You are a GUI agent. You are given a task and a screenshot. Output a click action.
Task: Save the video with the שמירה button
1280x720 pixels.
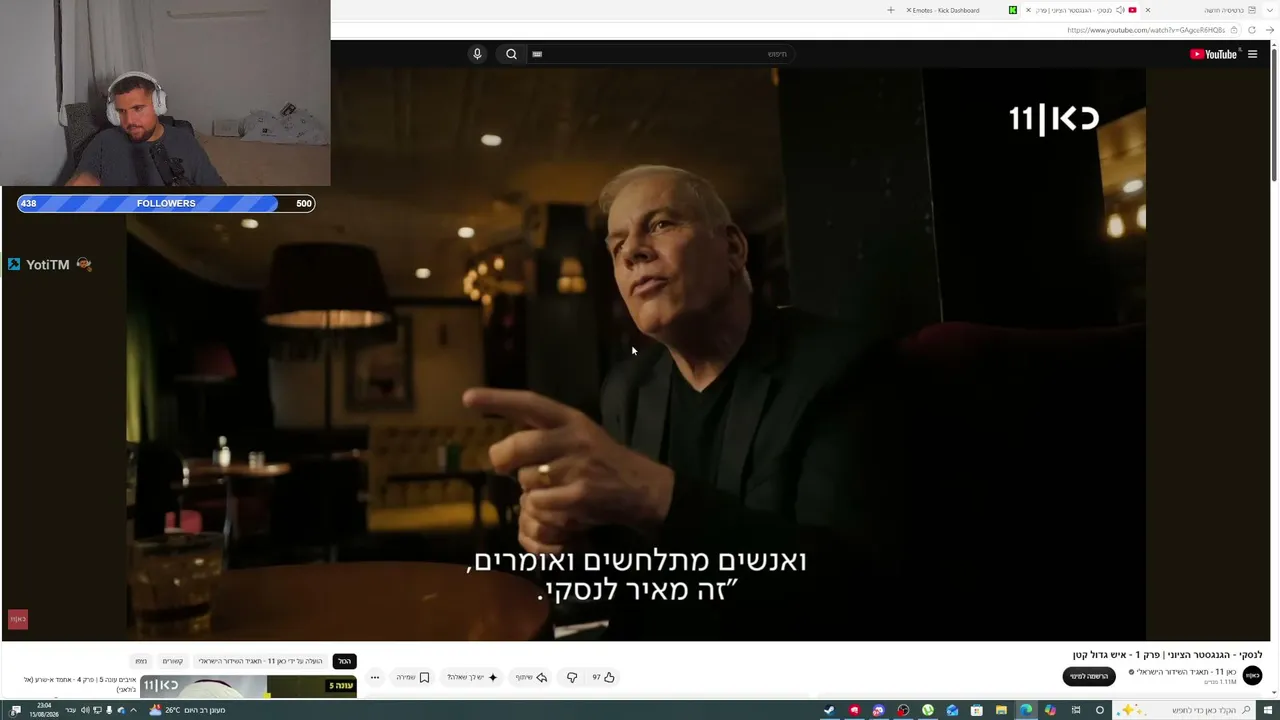coord(412,677)
